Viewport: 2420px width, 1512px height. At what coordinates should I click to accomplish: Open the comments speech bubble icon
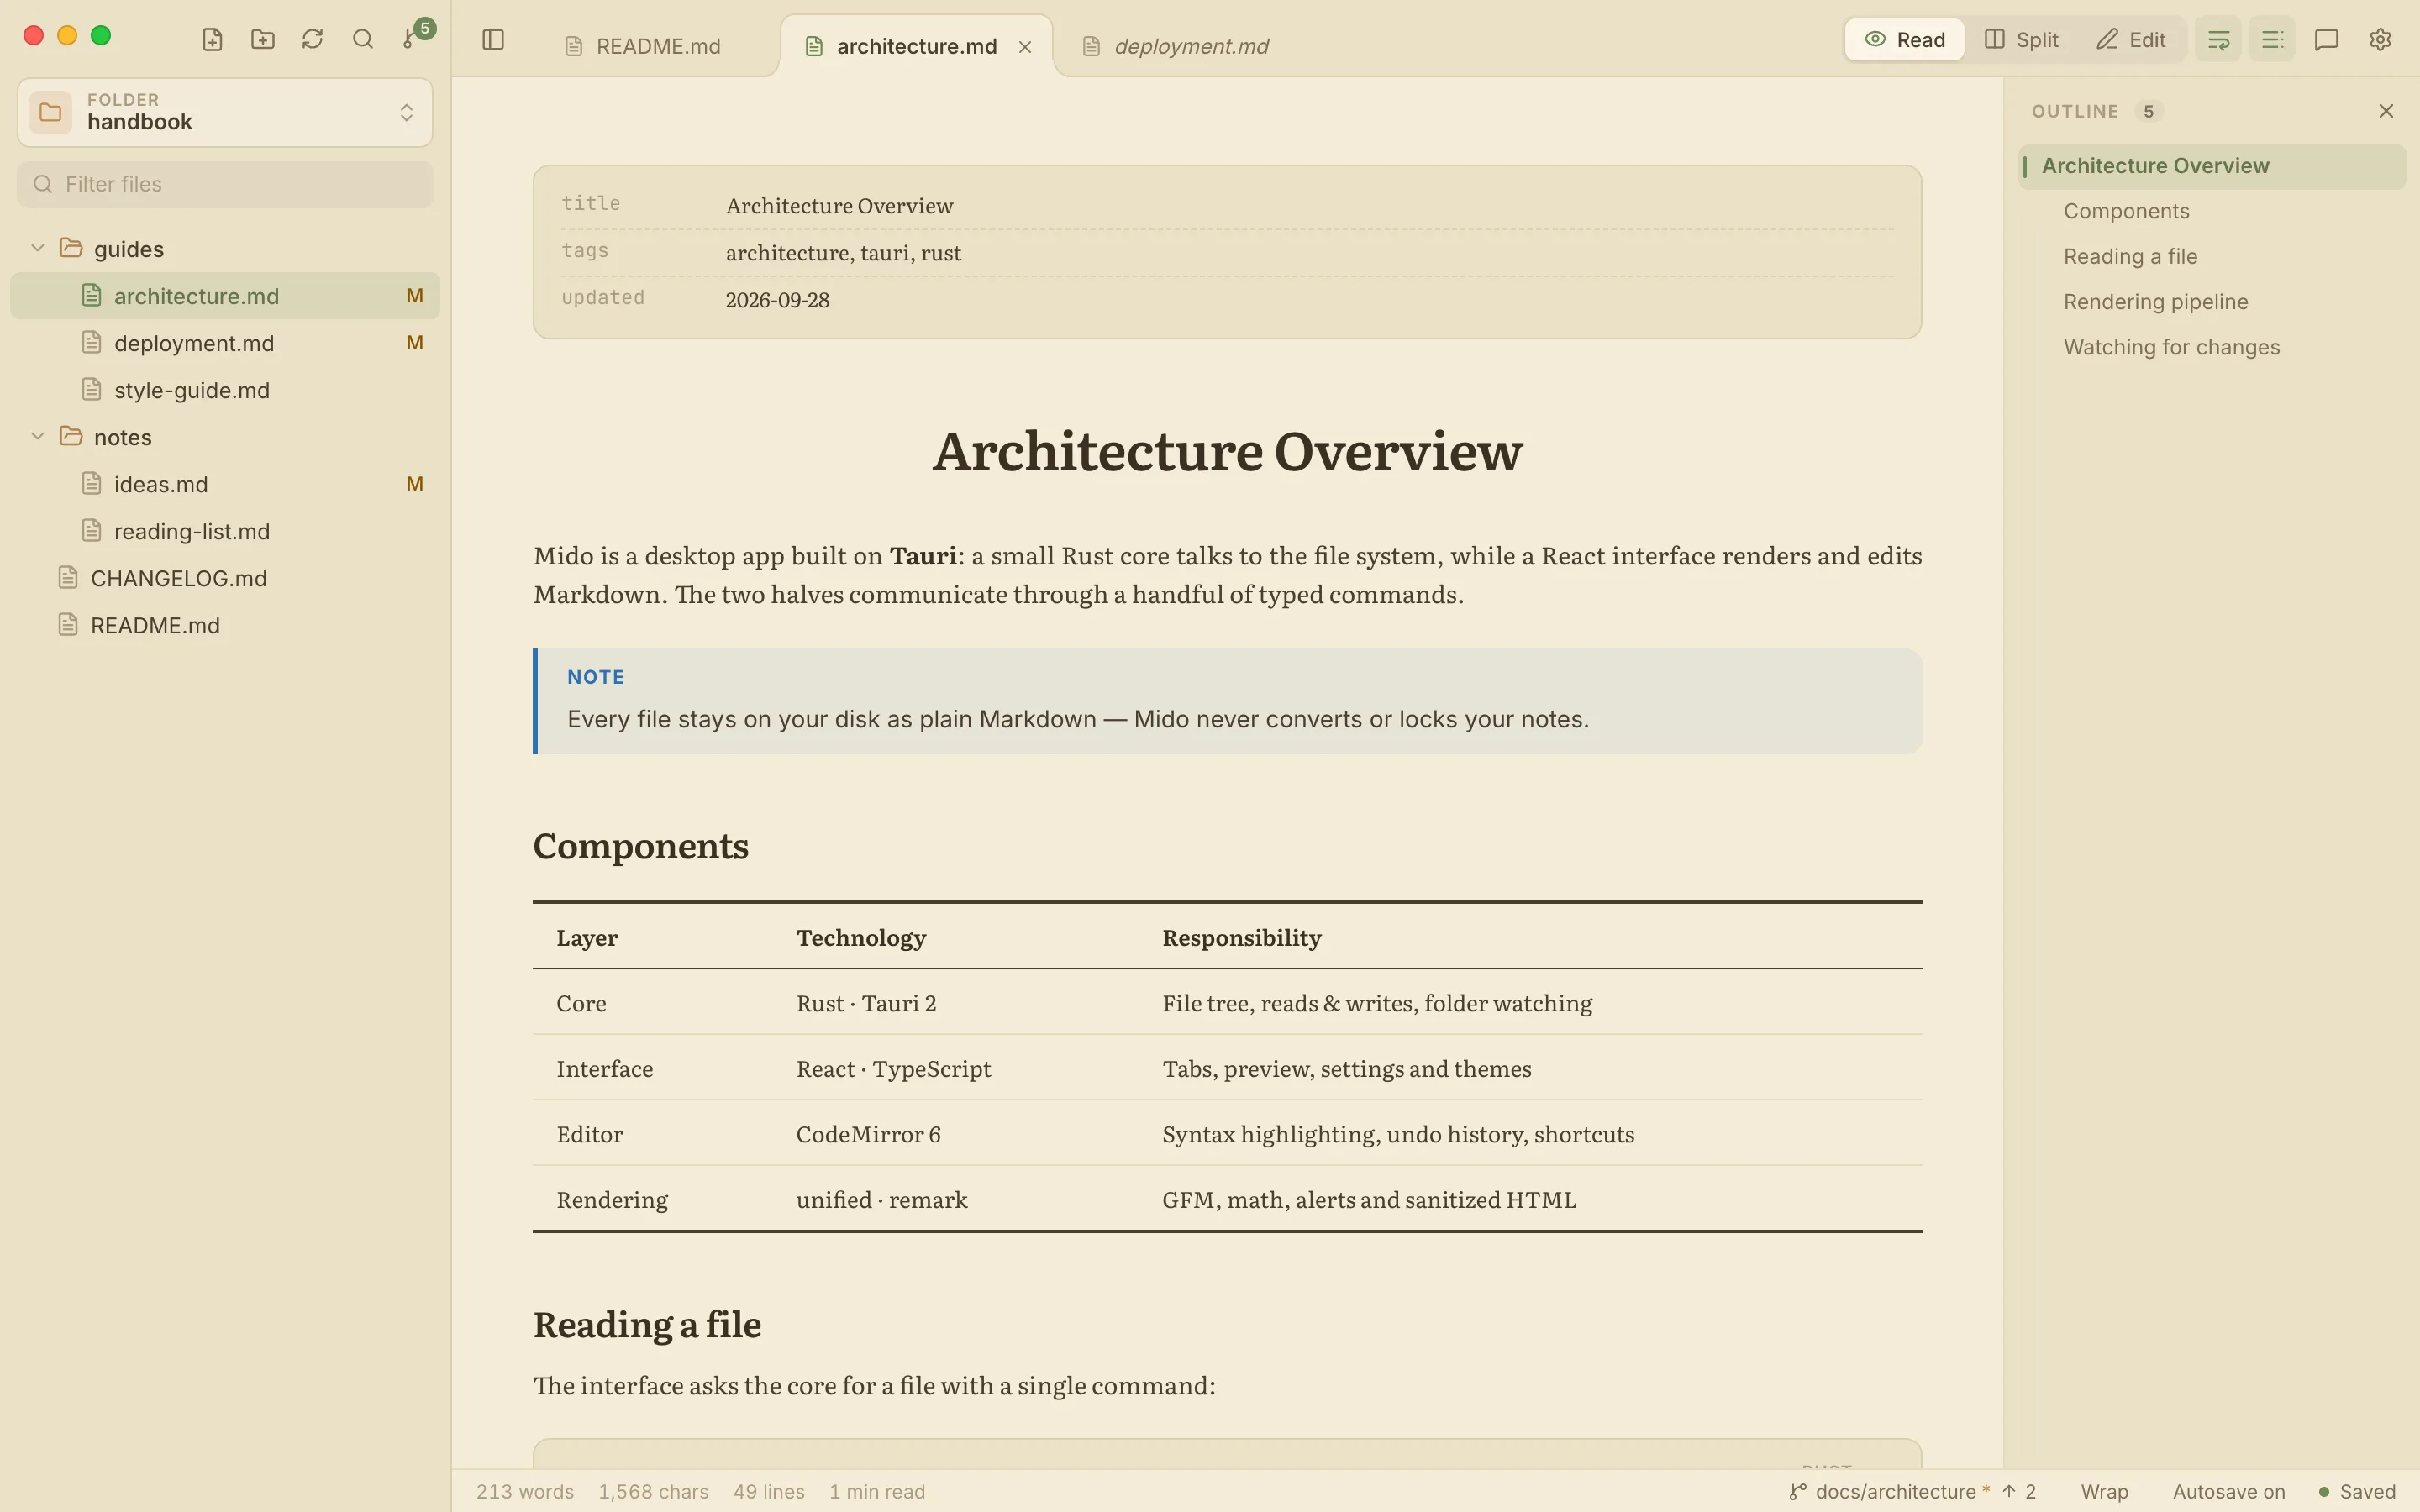[x=2326, y=39]
